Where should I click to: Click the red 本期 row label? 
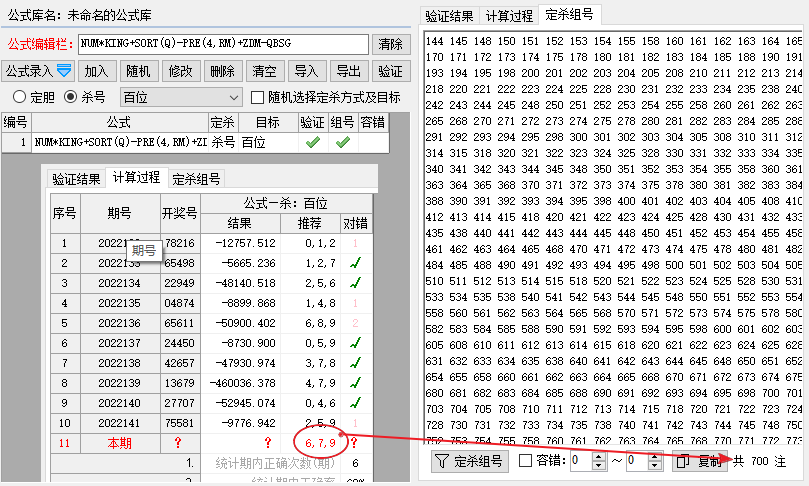[120, 443]
